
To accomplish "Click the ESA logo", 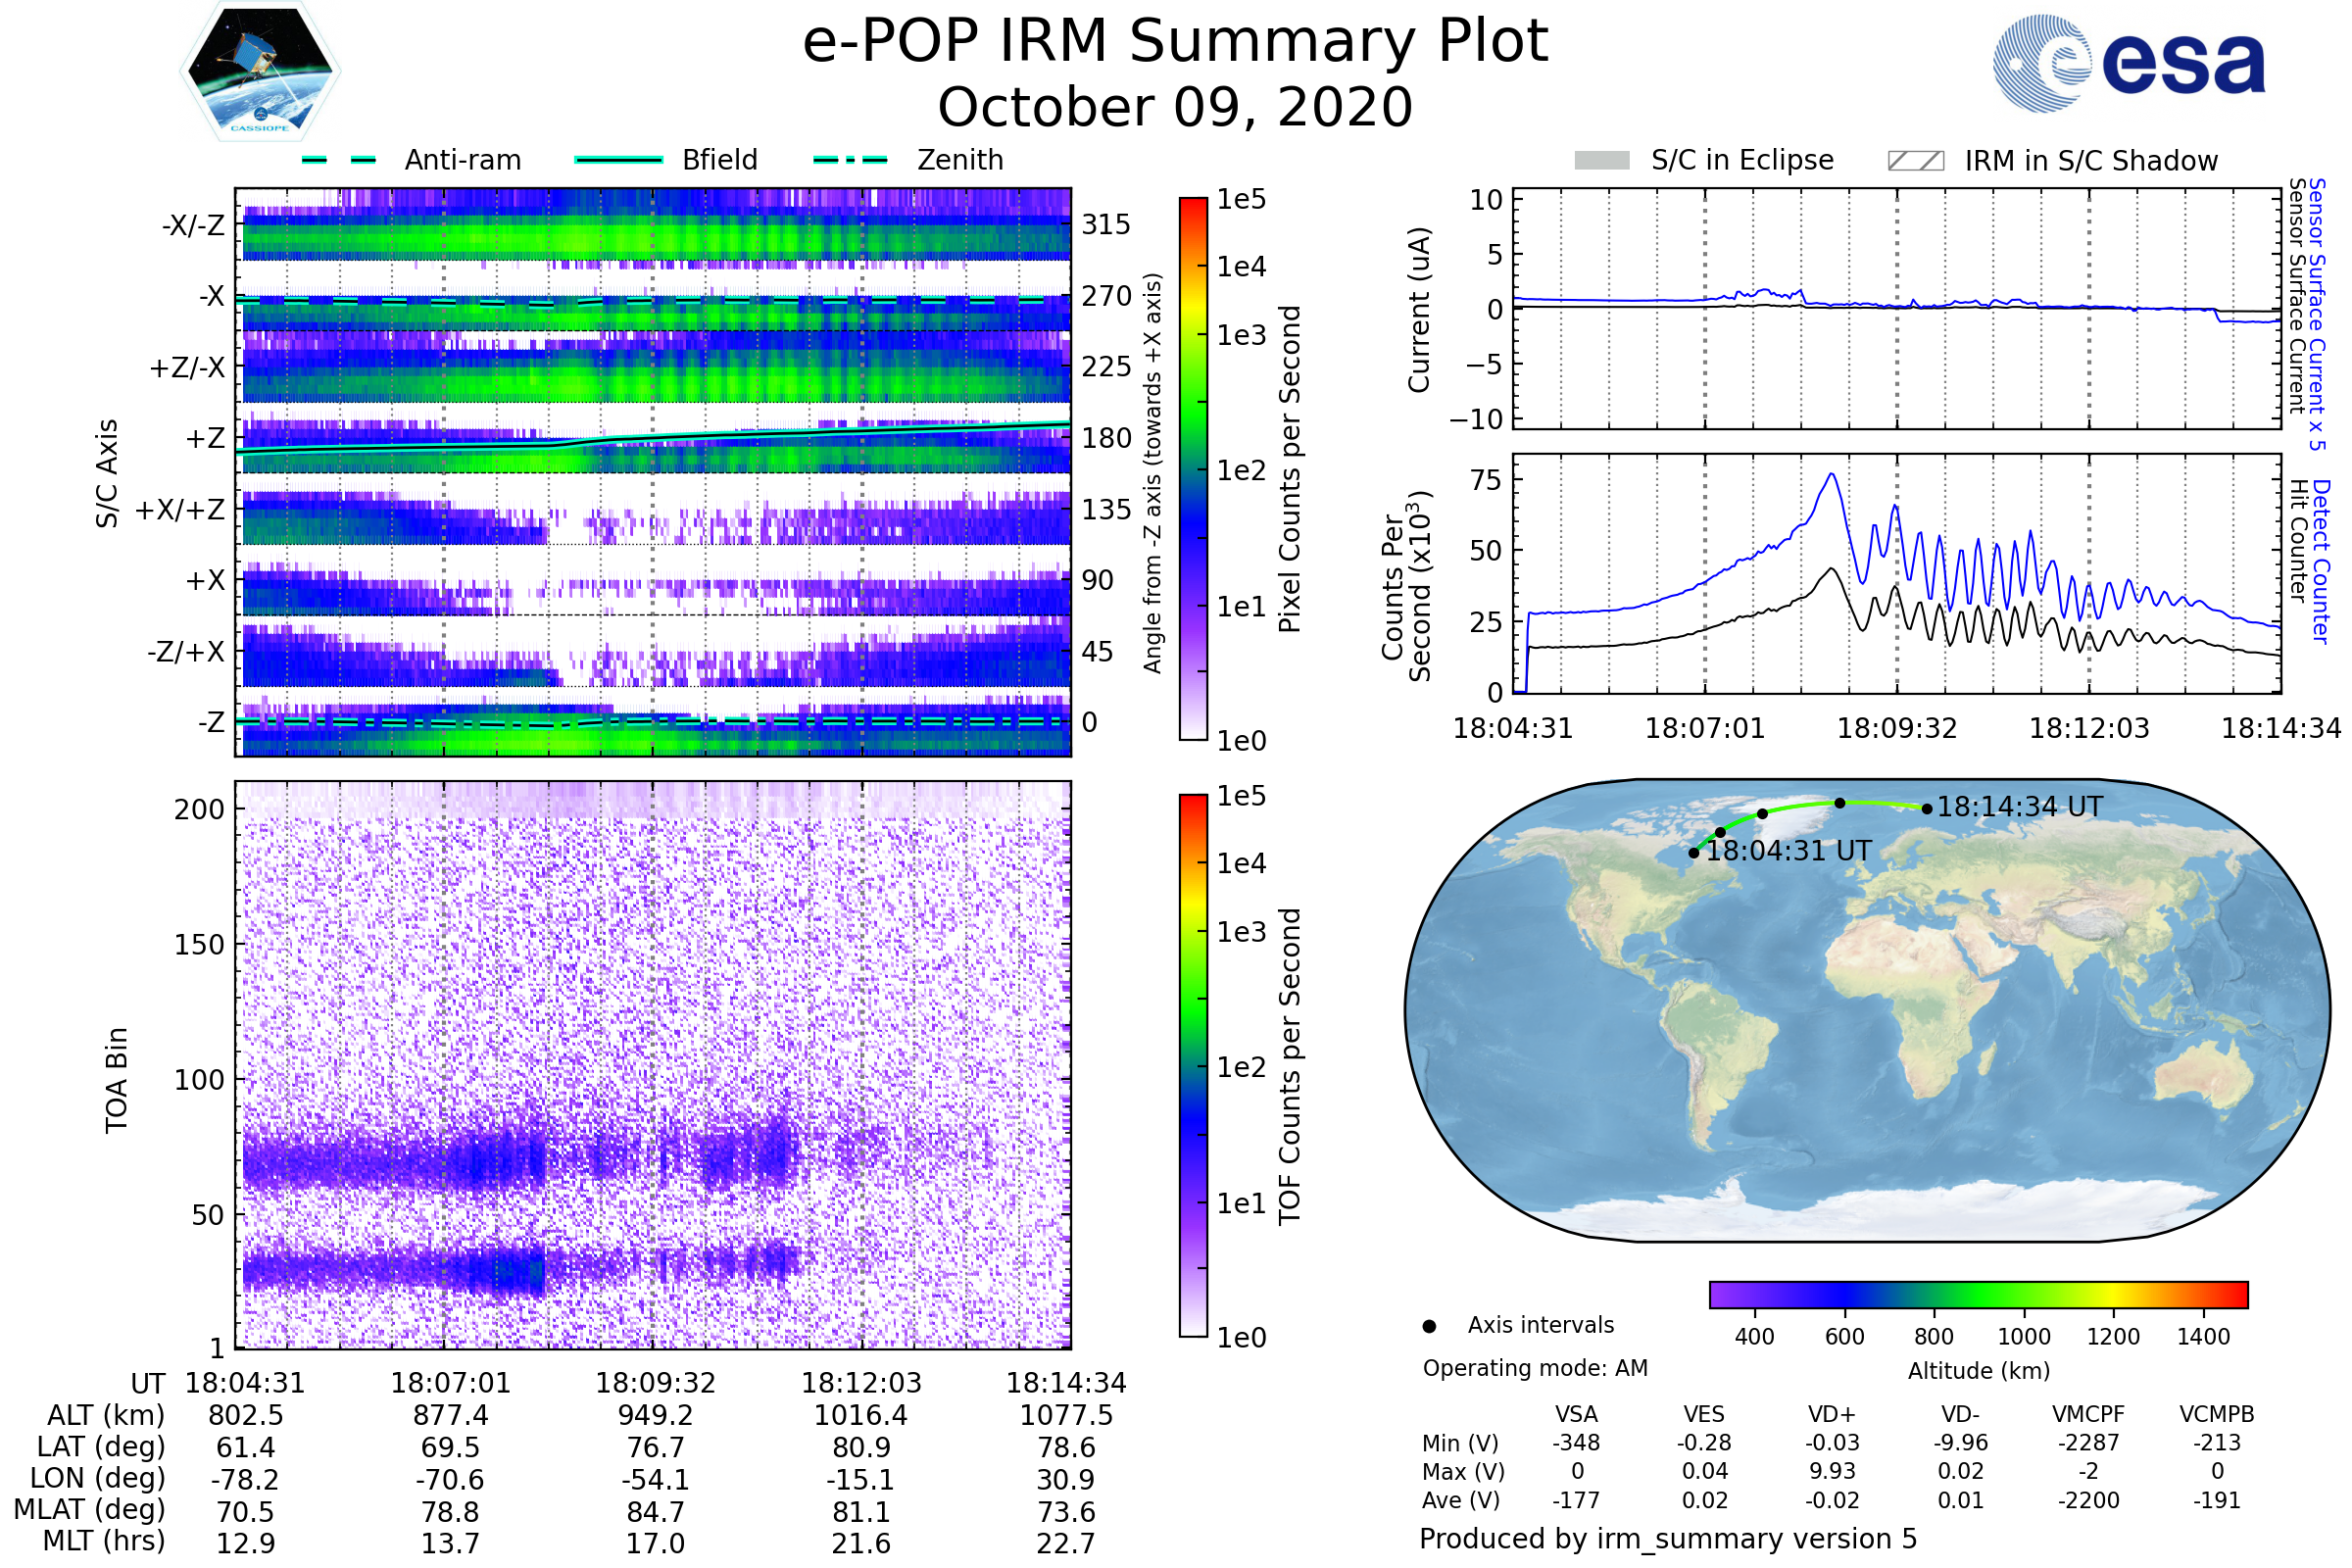I will 2130,62.
